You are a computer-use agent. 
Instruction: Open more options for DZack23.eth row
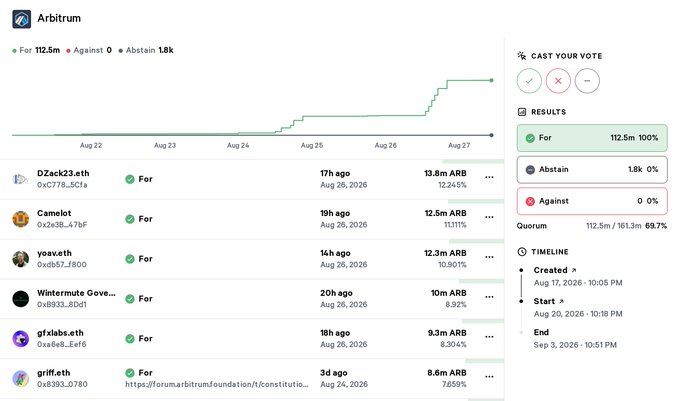point(489,177)
